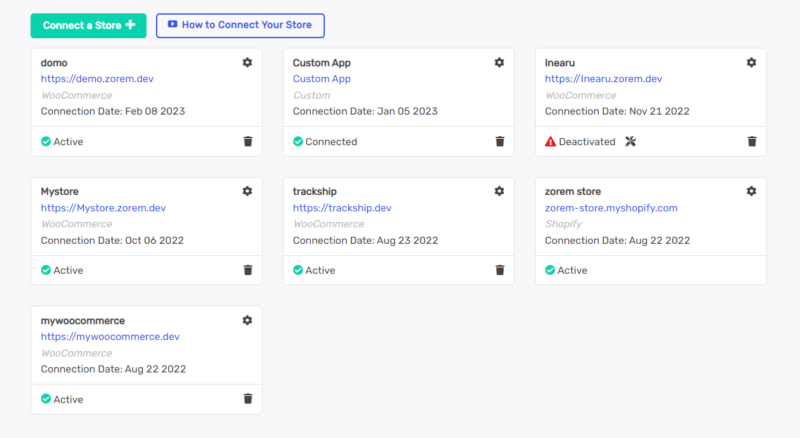Click Connection Date: Nov 21 2022
Screen dimensions: 800x438
coord(617,111)
